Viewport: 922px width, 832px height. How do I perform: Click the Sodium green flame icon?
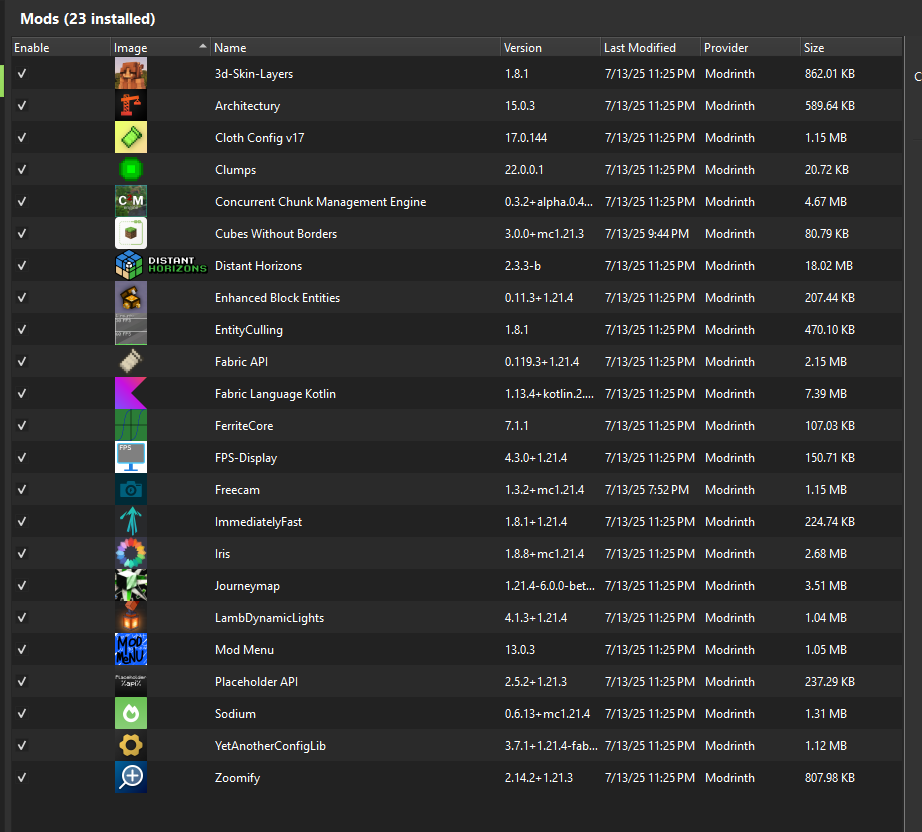click(x=131, y=713)
